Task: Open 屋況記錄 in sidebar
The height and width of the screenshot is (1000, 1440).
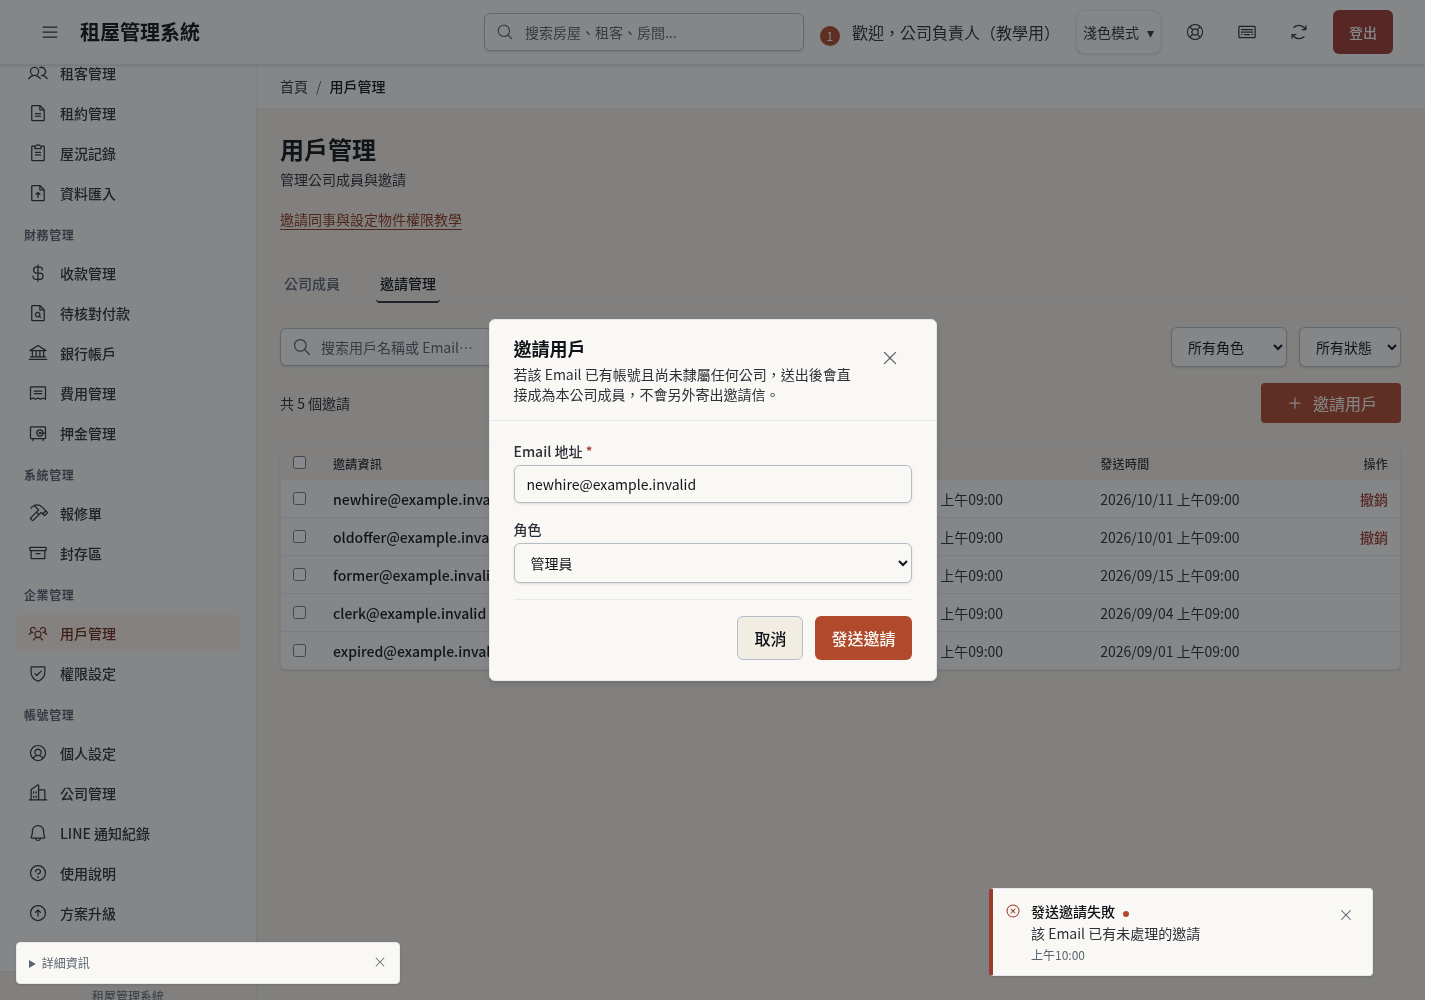Action: (x=128, y=154)
